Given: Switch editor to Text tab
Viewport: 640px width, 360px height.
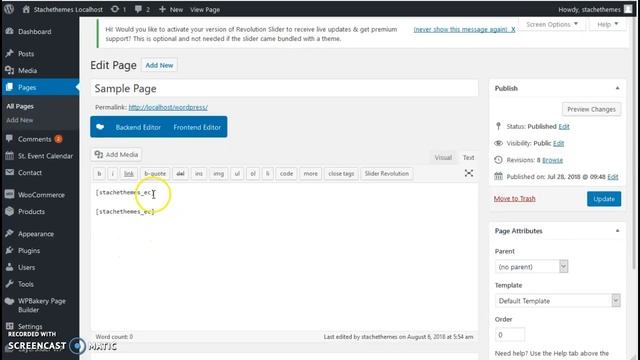Looking at the screenshot, I should (468, 157).
